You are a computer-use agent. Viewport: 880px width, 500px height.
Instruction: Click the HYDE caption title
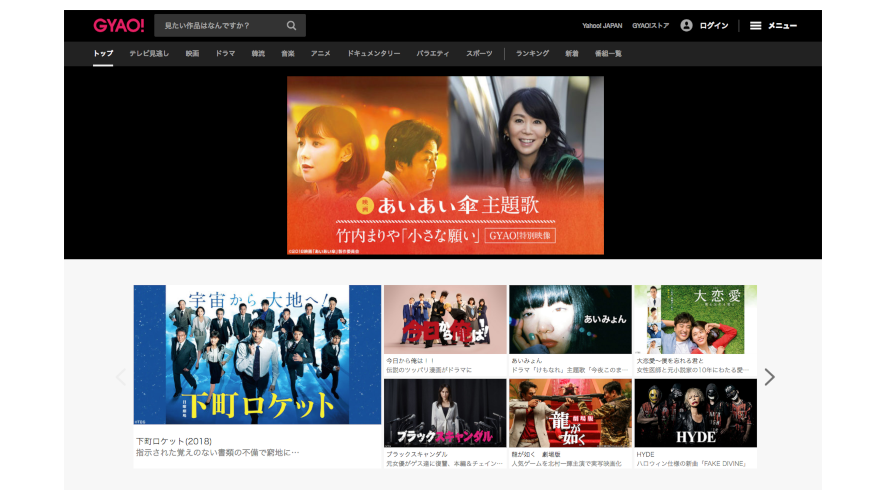pyautogui.click(x=645, y=455)
